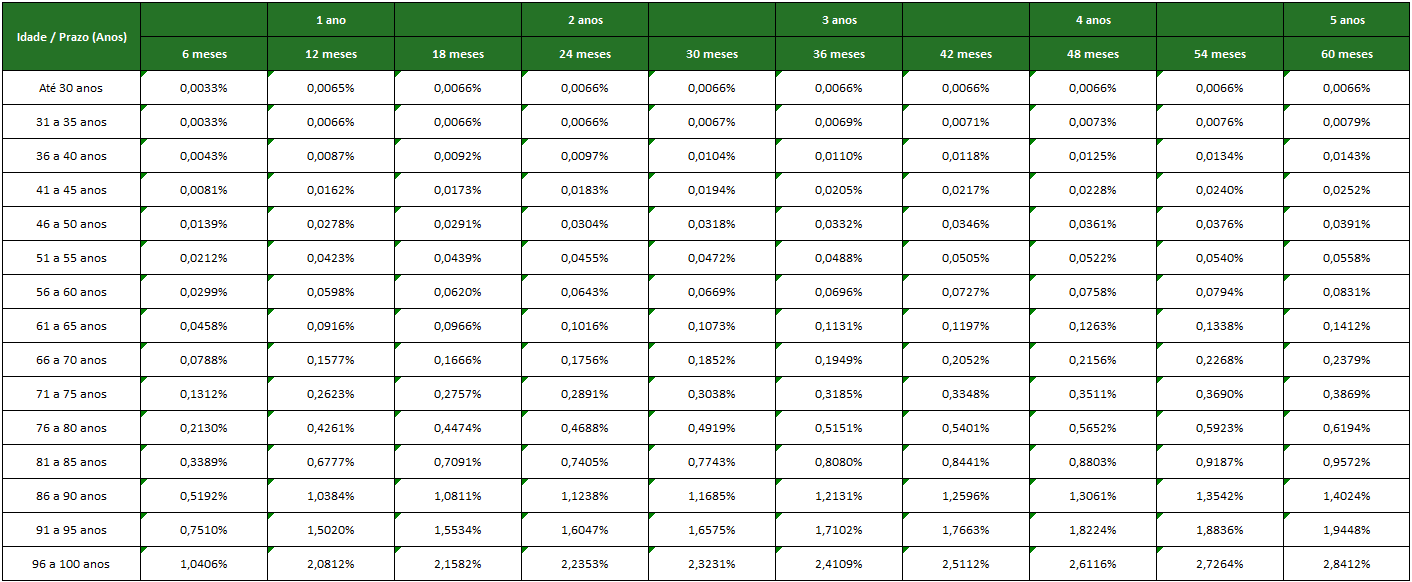
Task: Click the cell containing 0,0794%
Action: point(1220,292)
